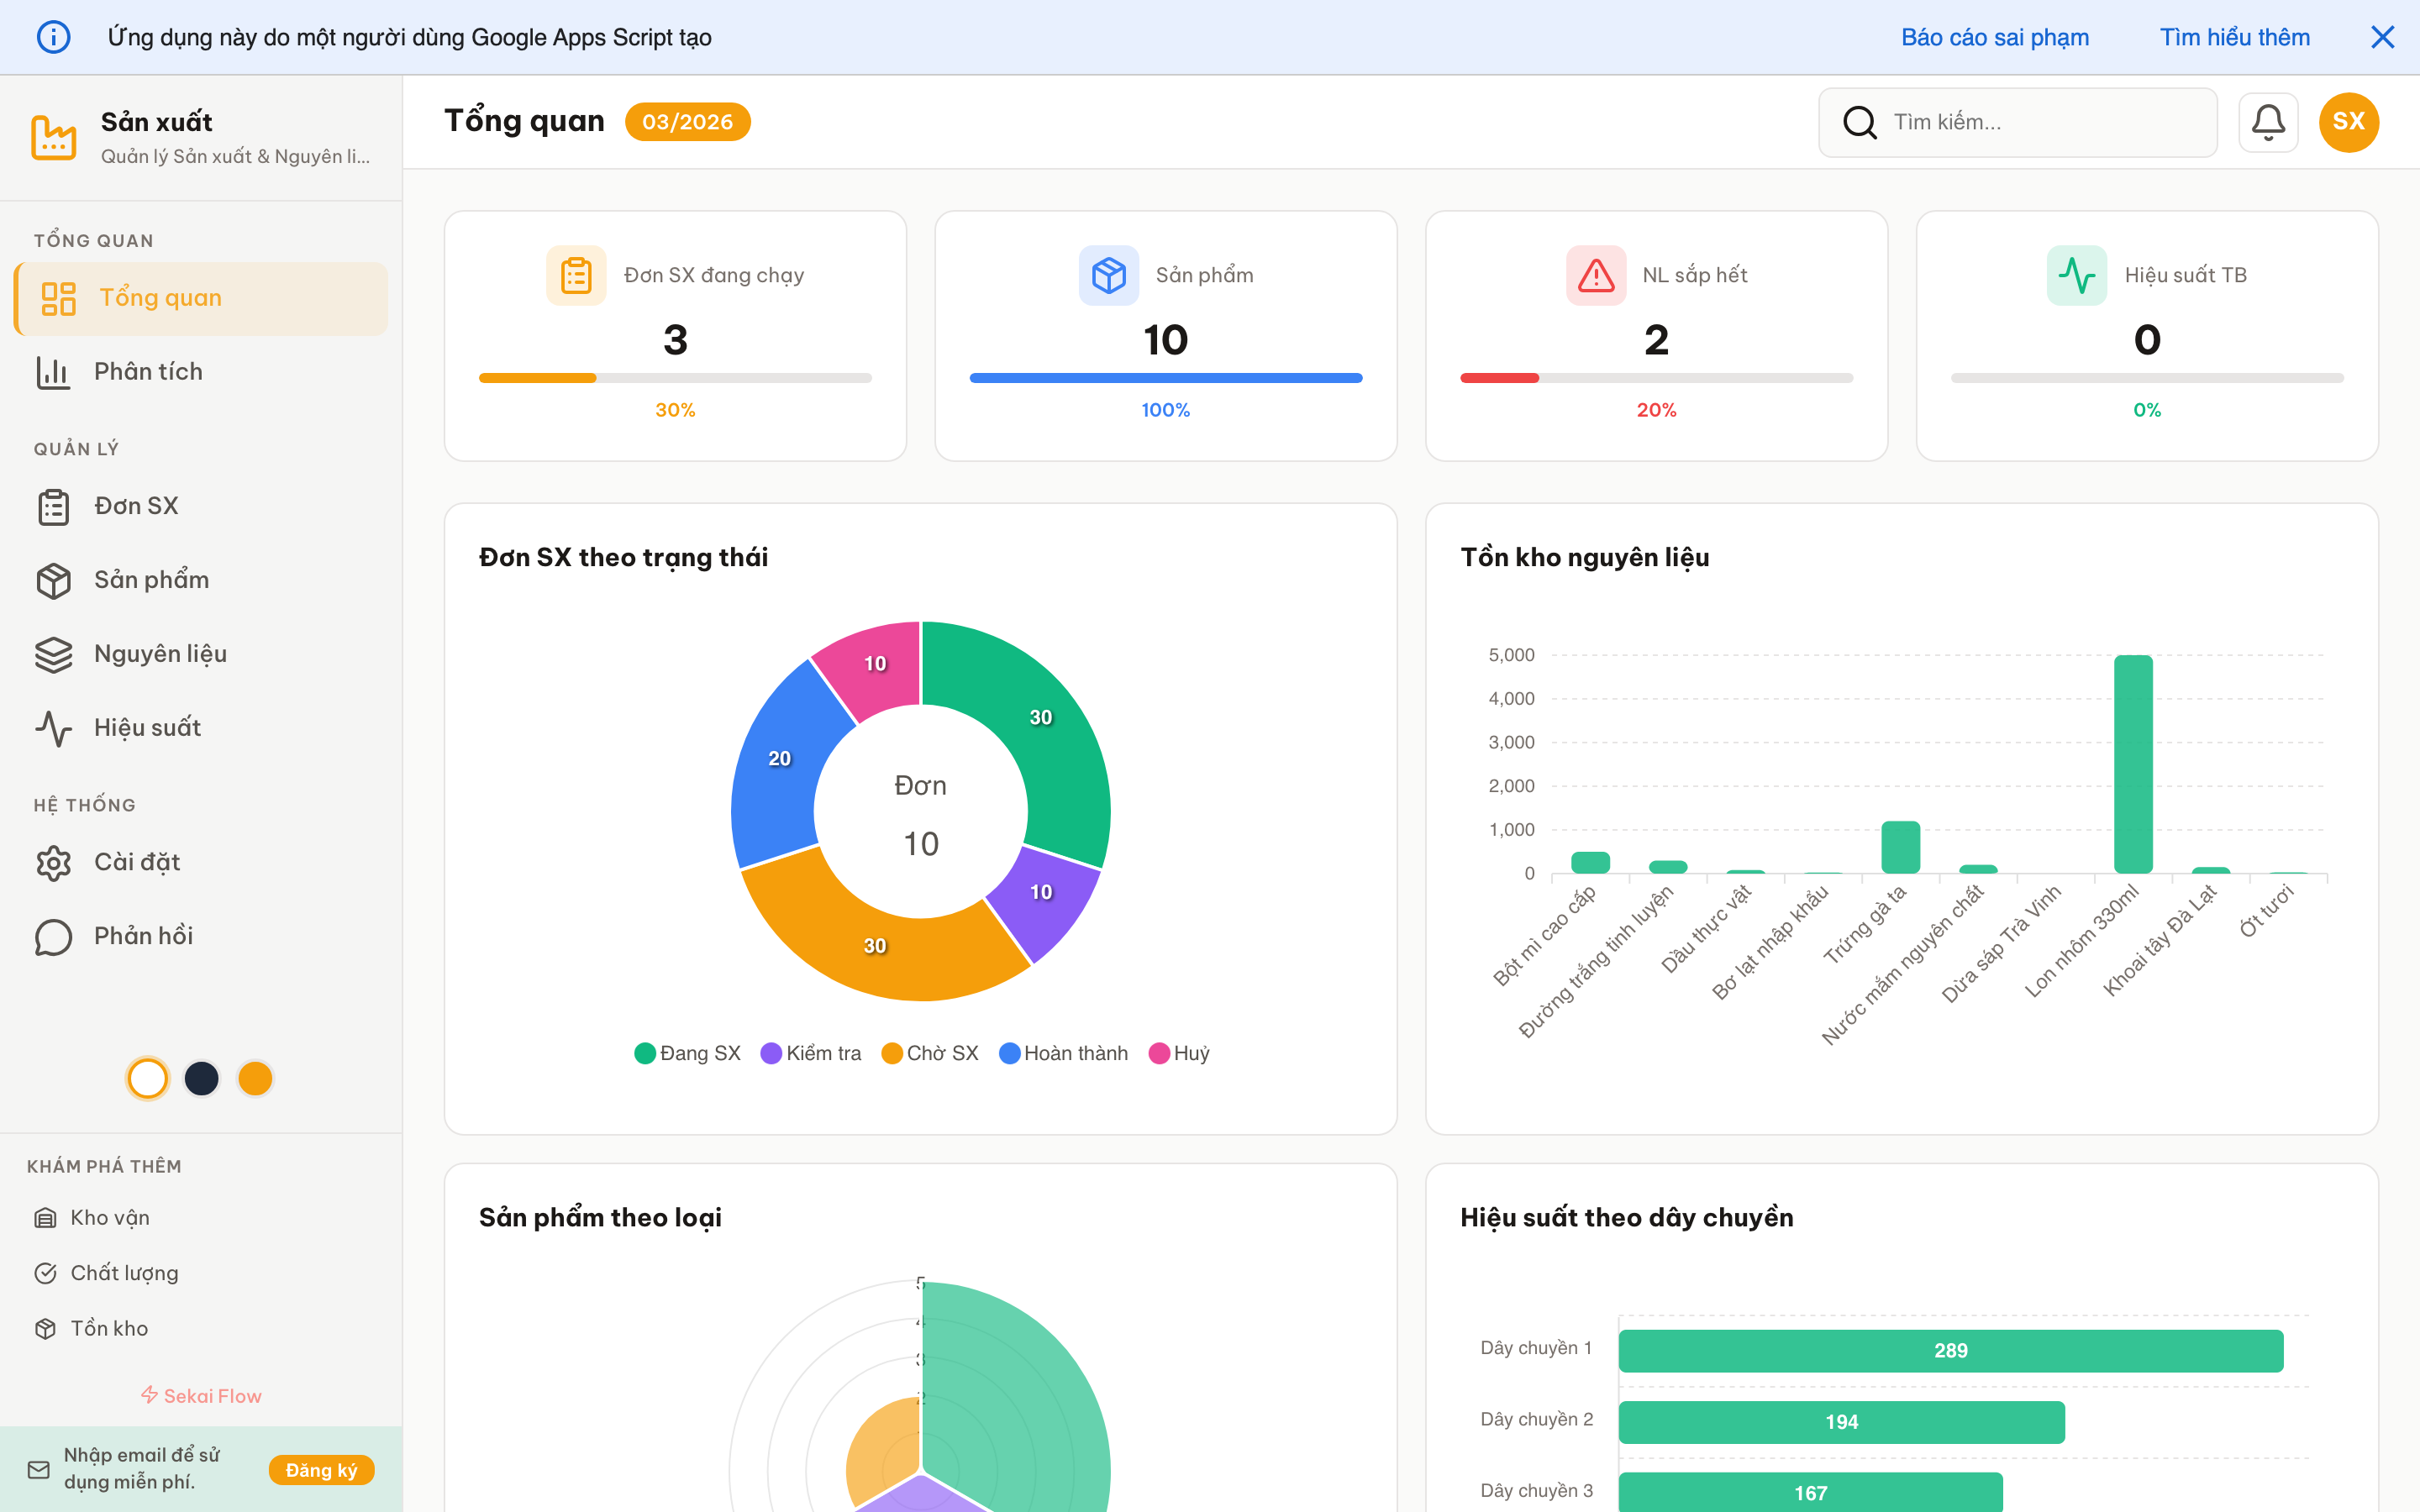Screen dimensions: 2420x1512
Task: Open the notification bell icon
Action: click(x=2267, y=122)
